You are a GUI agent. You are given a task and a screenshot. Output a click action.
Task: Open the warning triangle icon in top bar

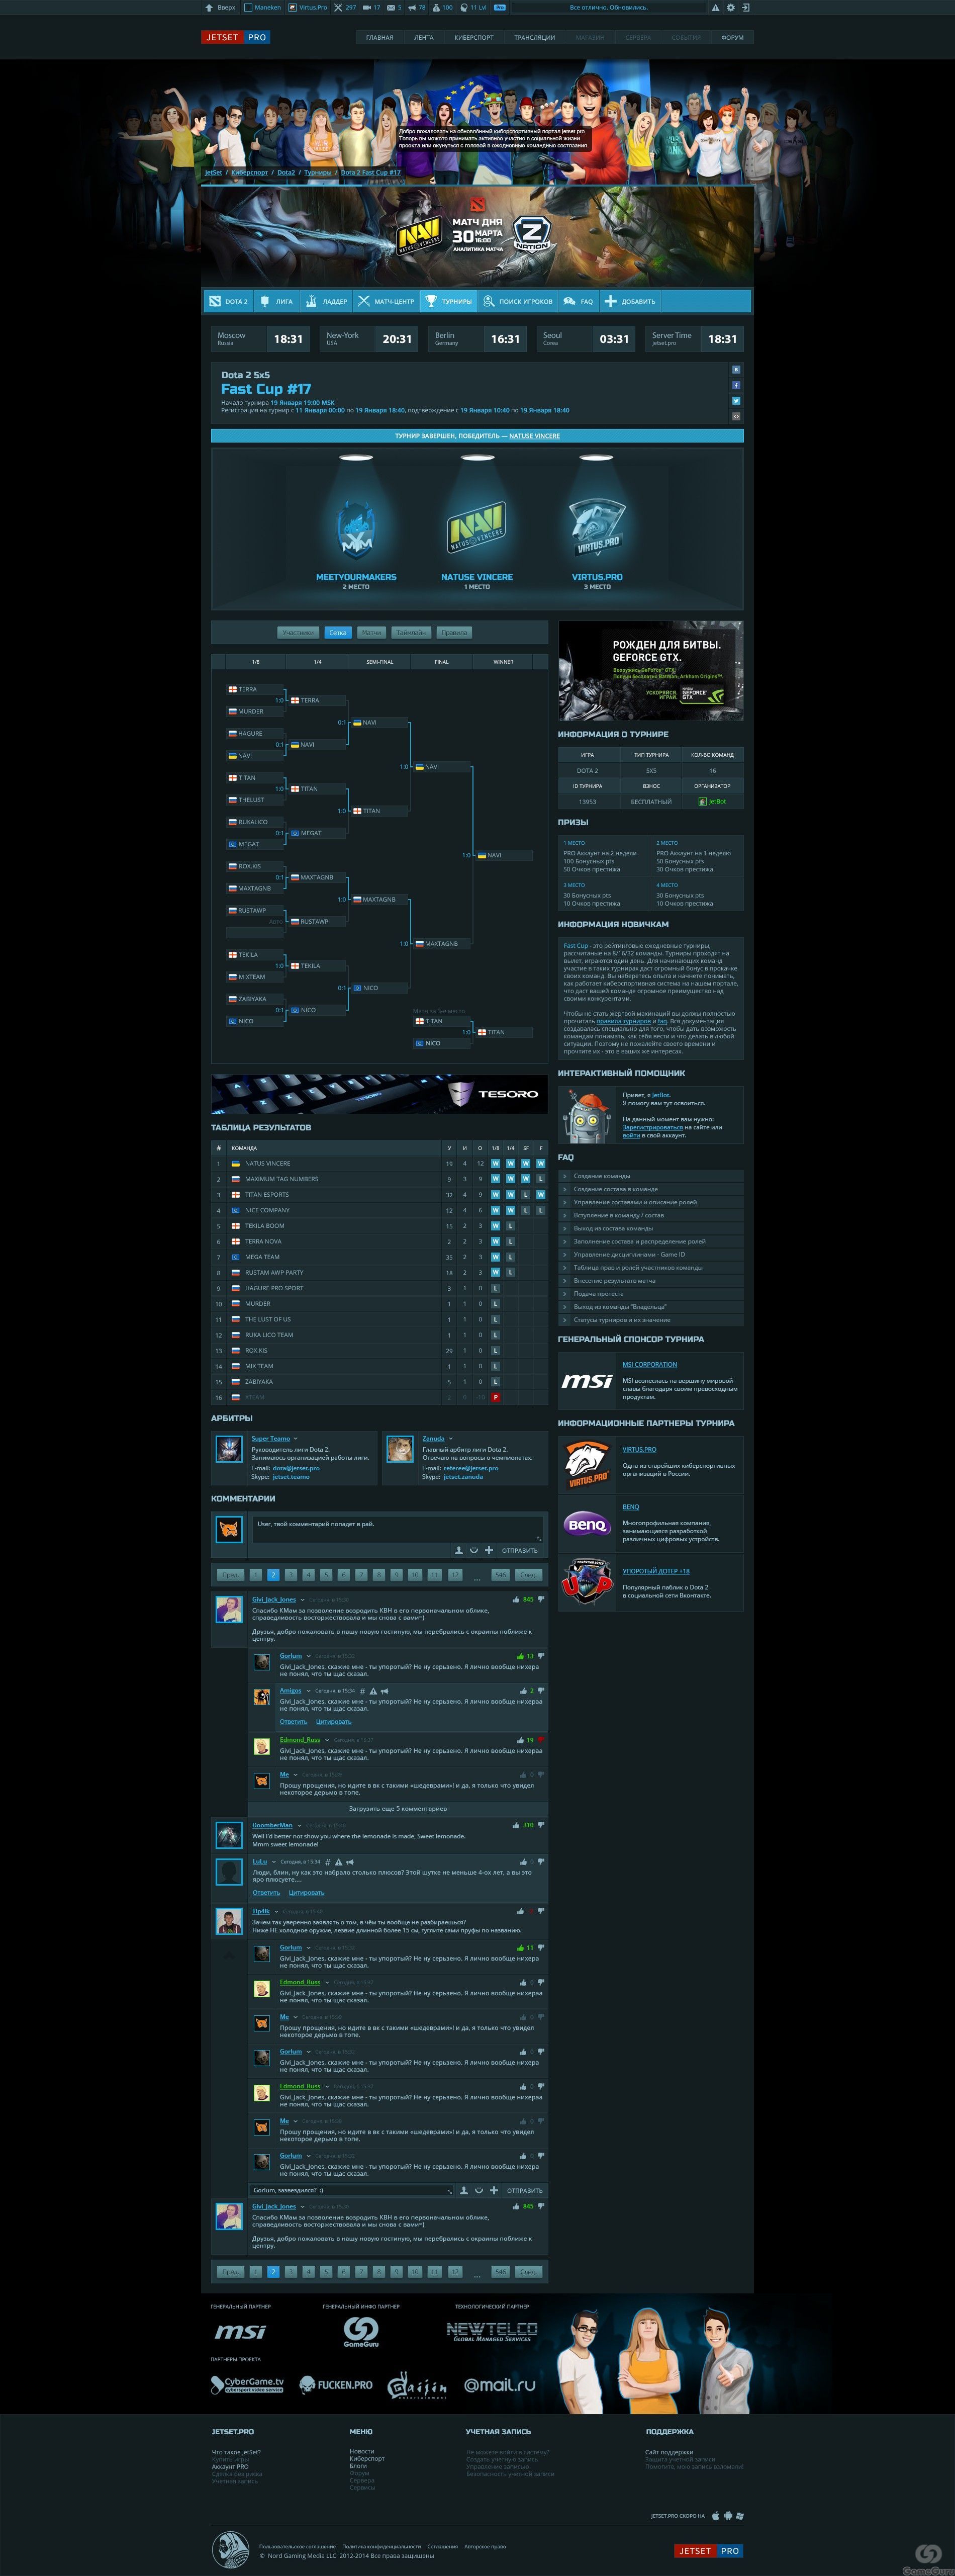pyautogui.click(x=715, y=7)
